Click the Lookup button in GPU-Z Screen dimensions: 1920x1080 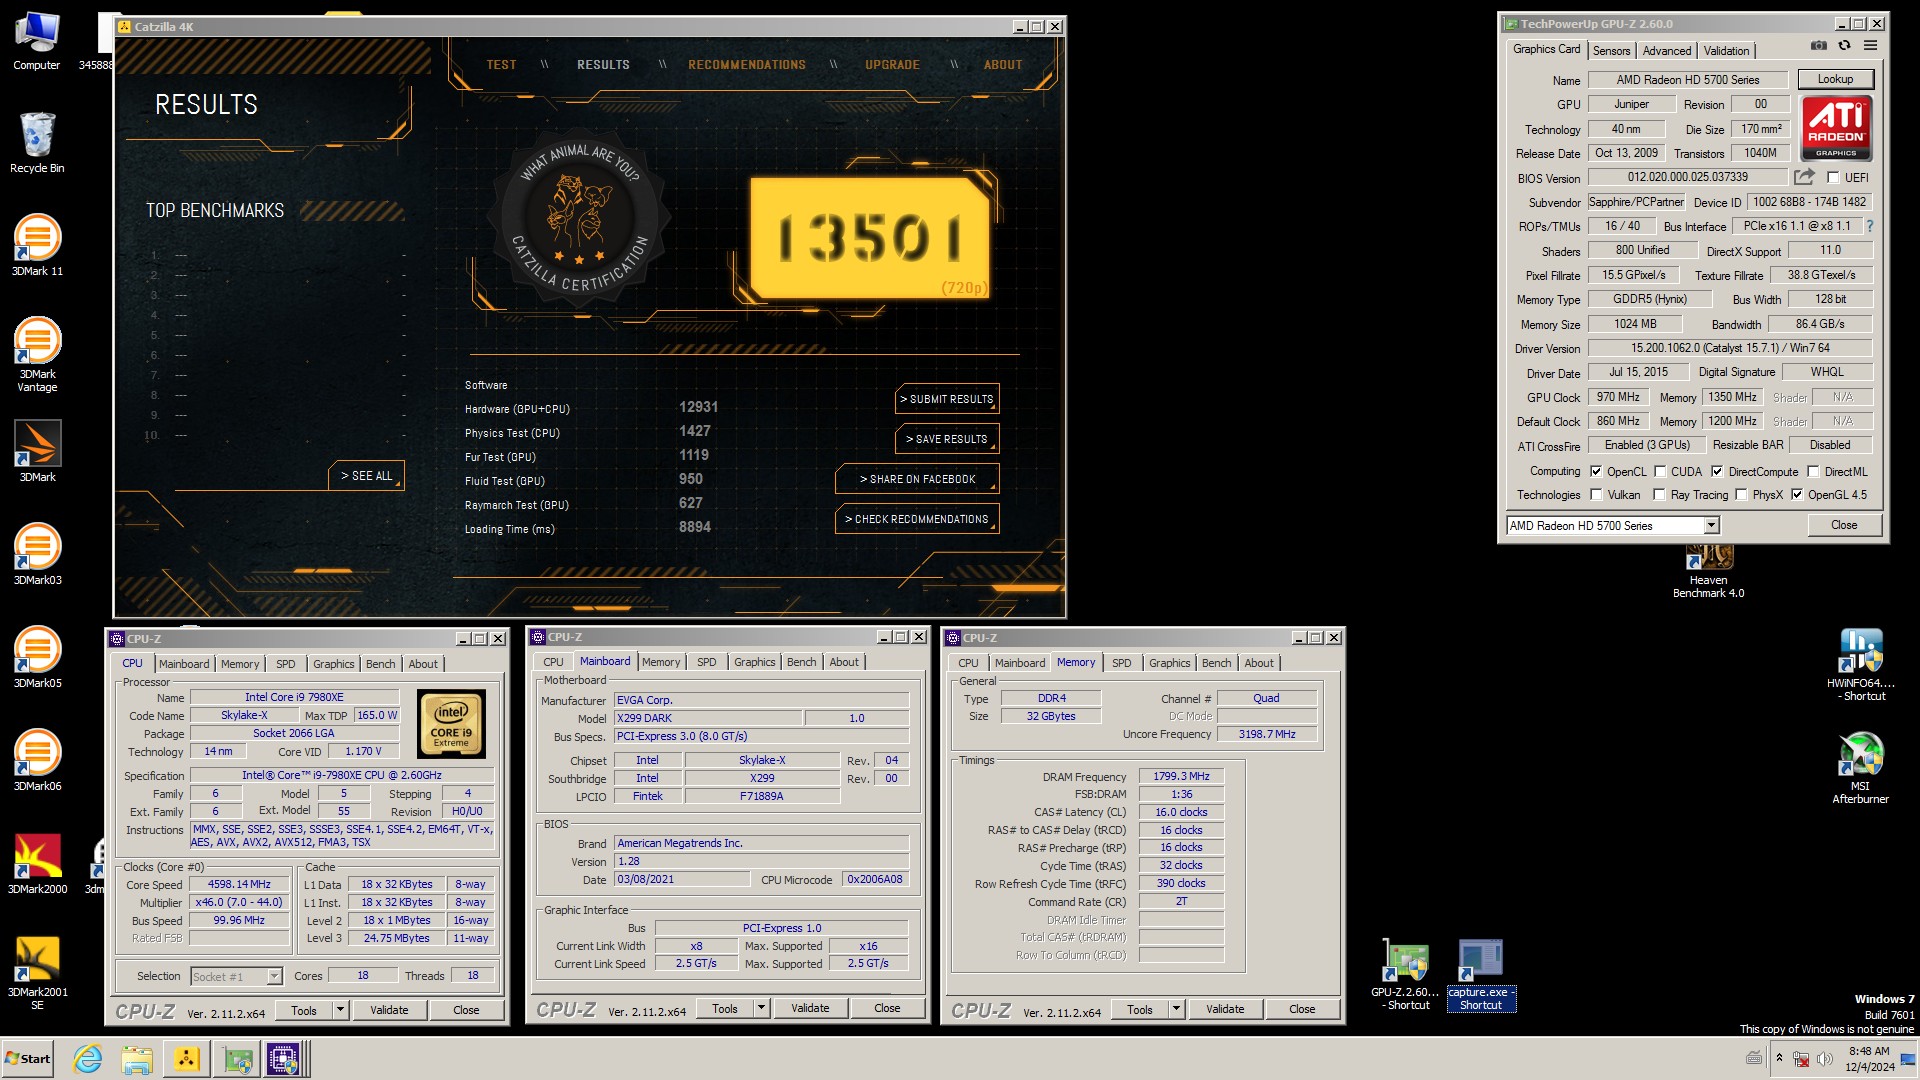[x=1835, y=79]
